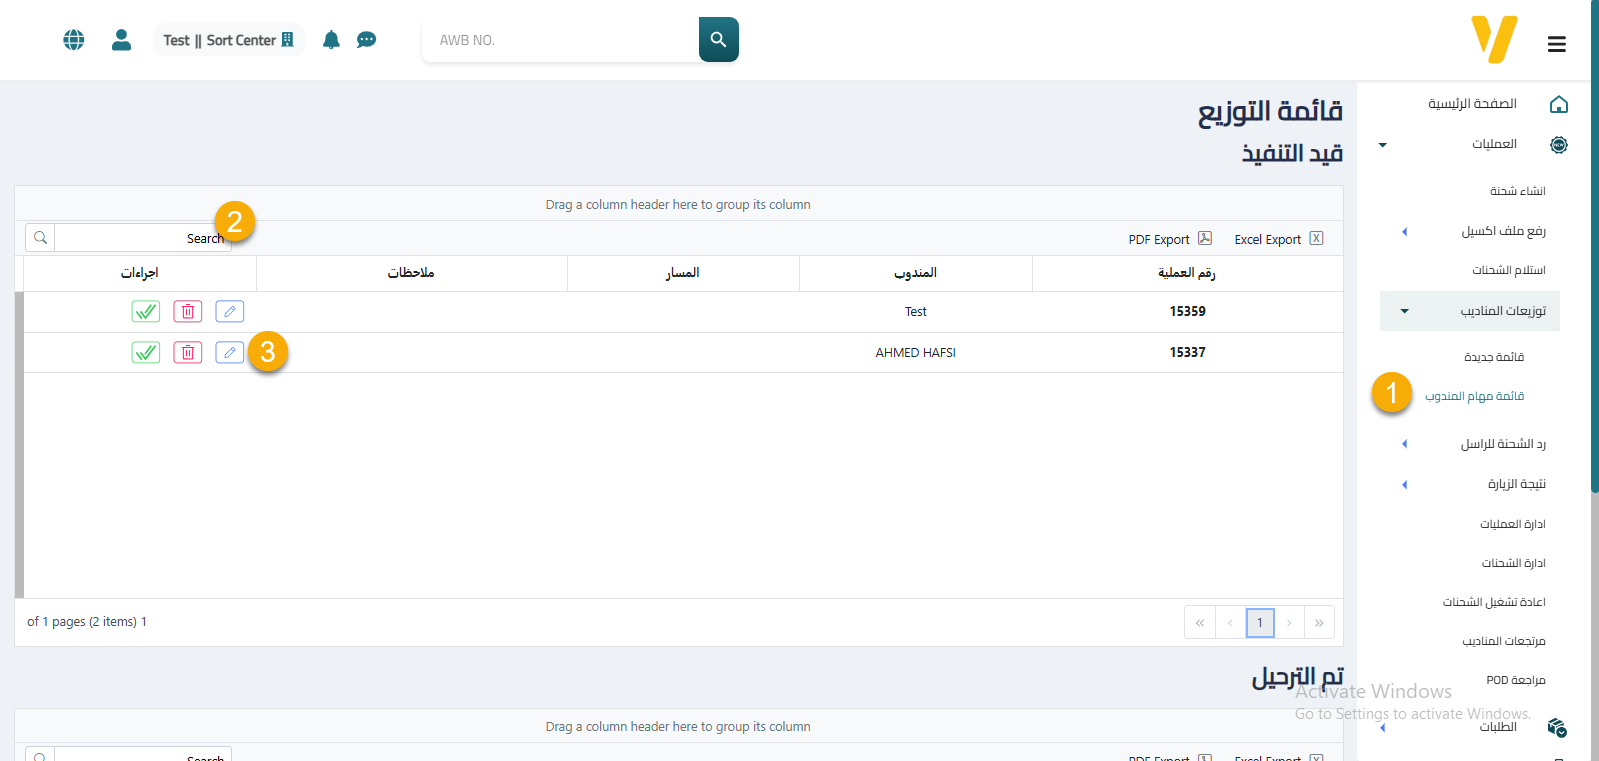Click the globe language icon
1599x761 pixels.
tap(74, 40)
